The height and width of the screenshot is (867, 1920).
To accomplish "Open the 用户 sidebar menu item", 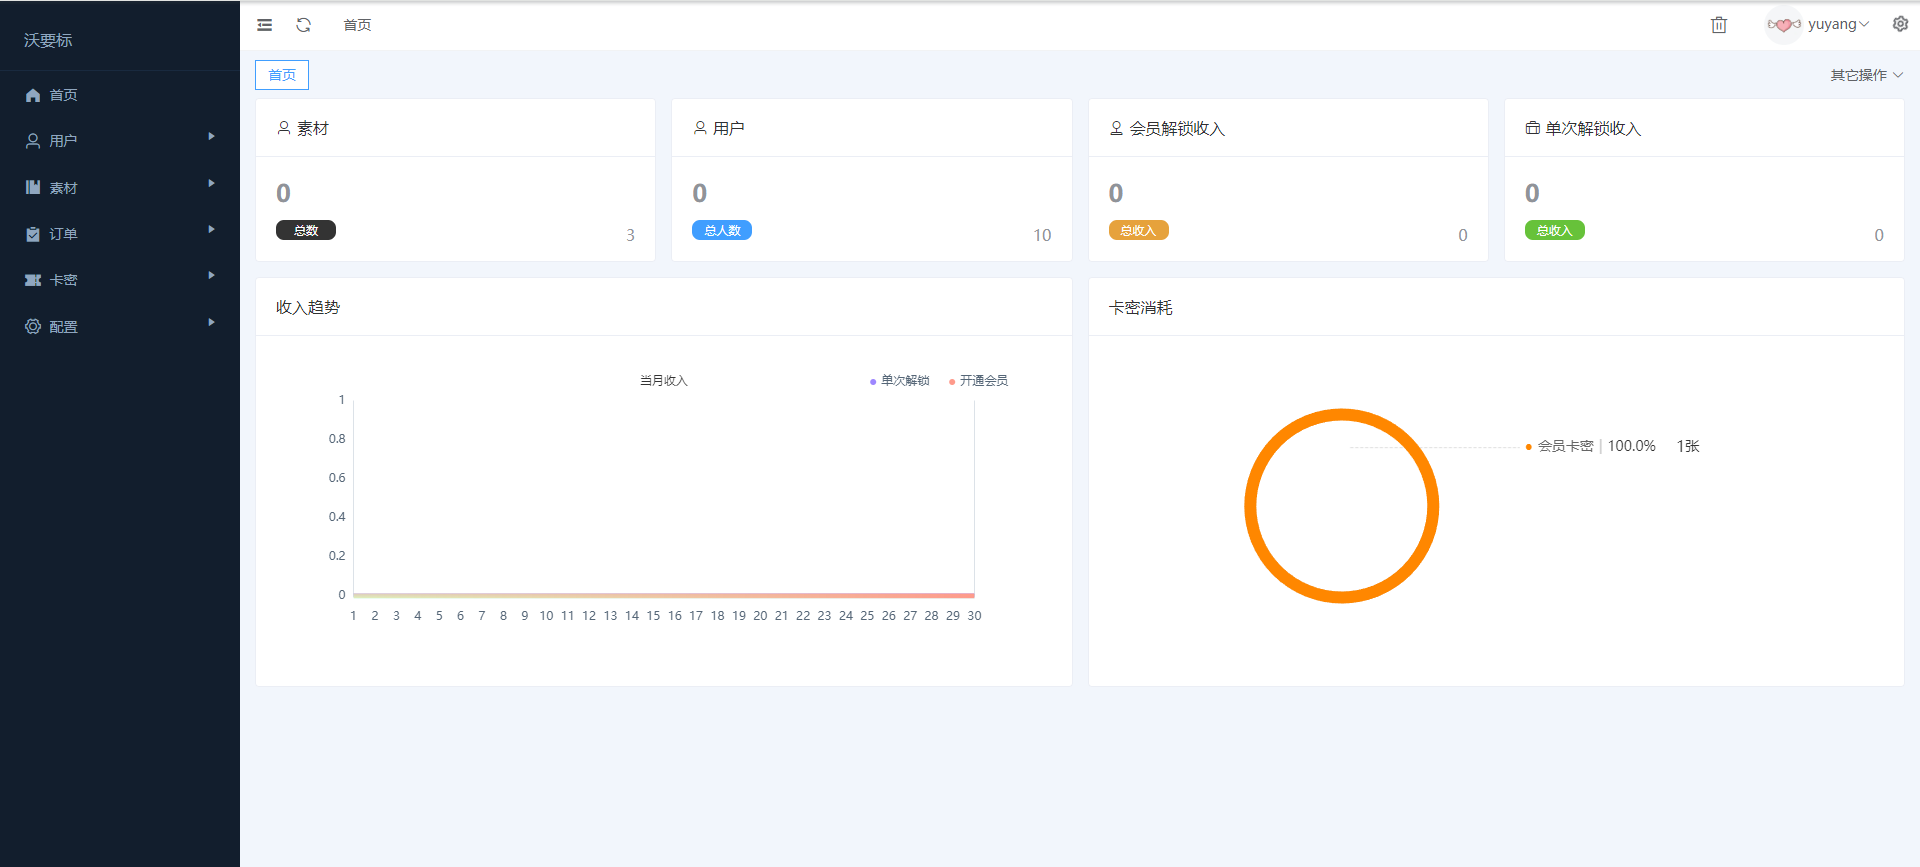I will tap(120, 141).
